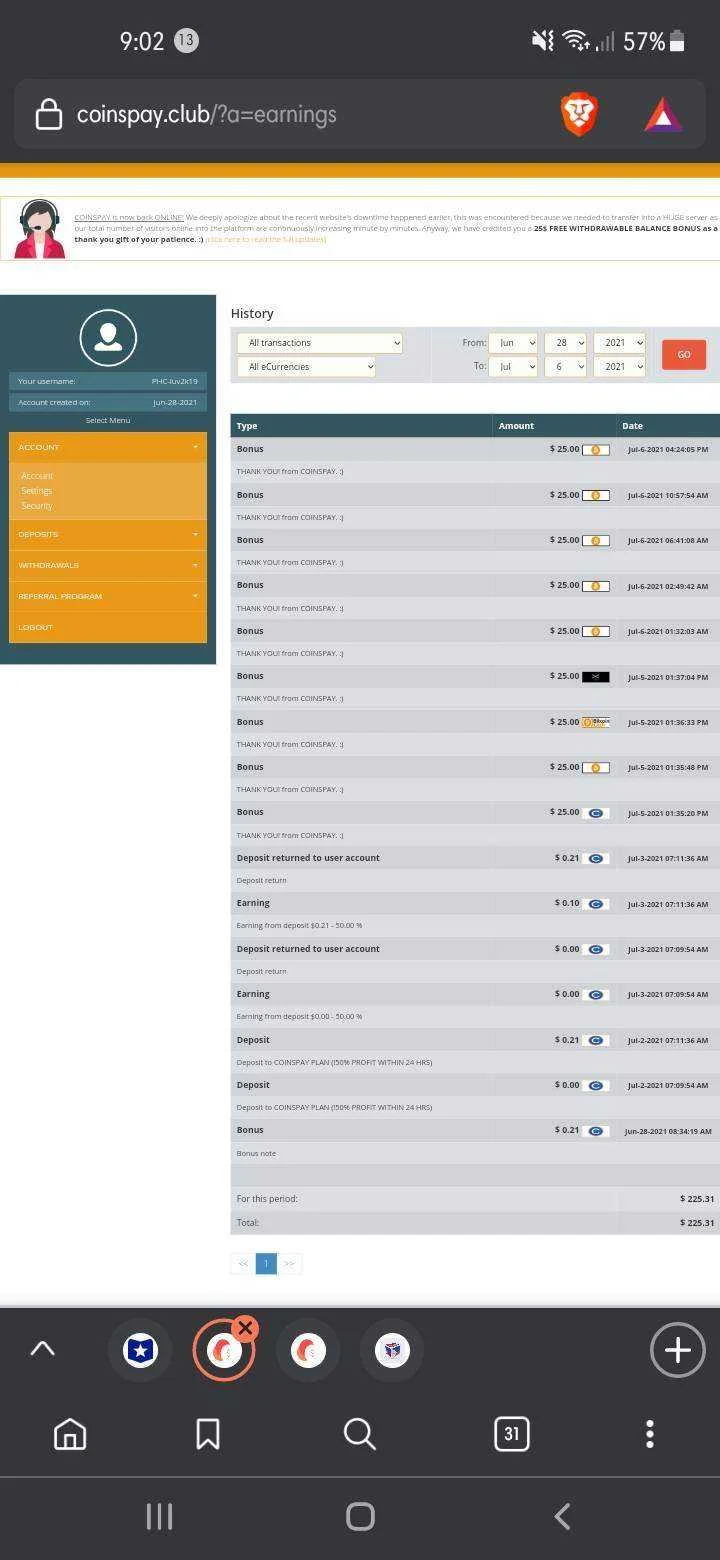720x1560 pixels.
Task: Open the All transactions dropdown
Action: (320, 343)
